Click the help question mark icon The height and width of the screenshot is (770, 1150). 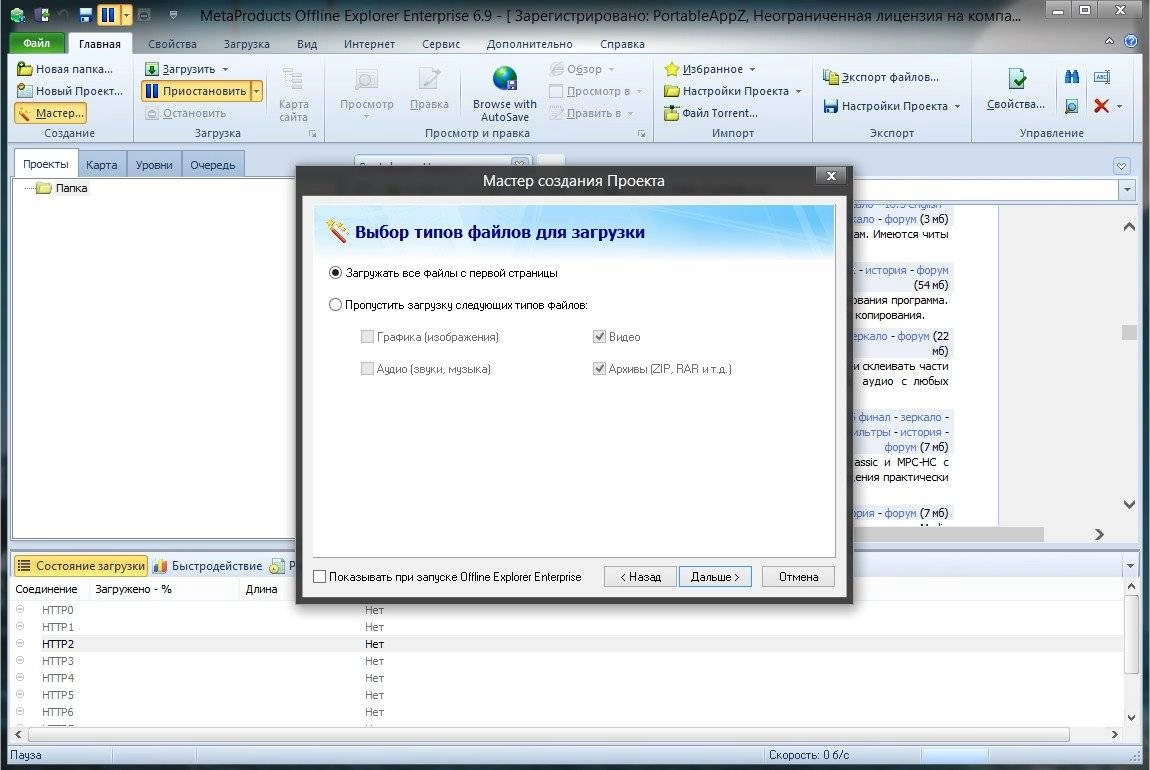pyautogui.click(x=1130, y=41)
